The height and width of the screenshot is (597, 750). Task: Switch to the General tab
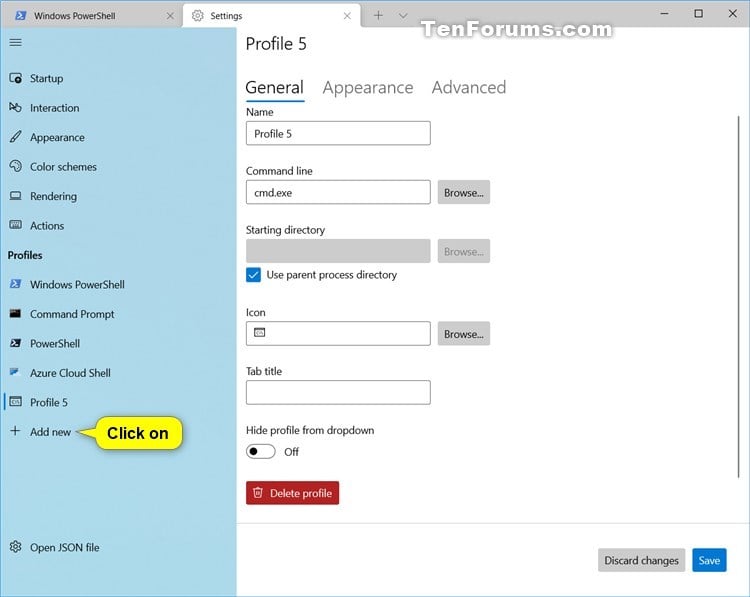point(275,88)
